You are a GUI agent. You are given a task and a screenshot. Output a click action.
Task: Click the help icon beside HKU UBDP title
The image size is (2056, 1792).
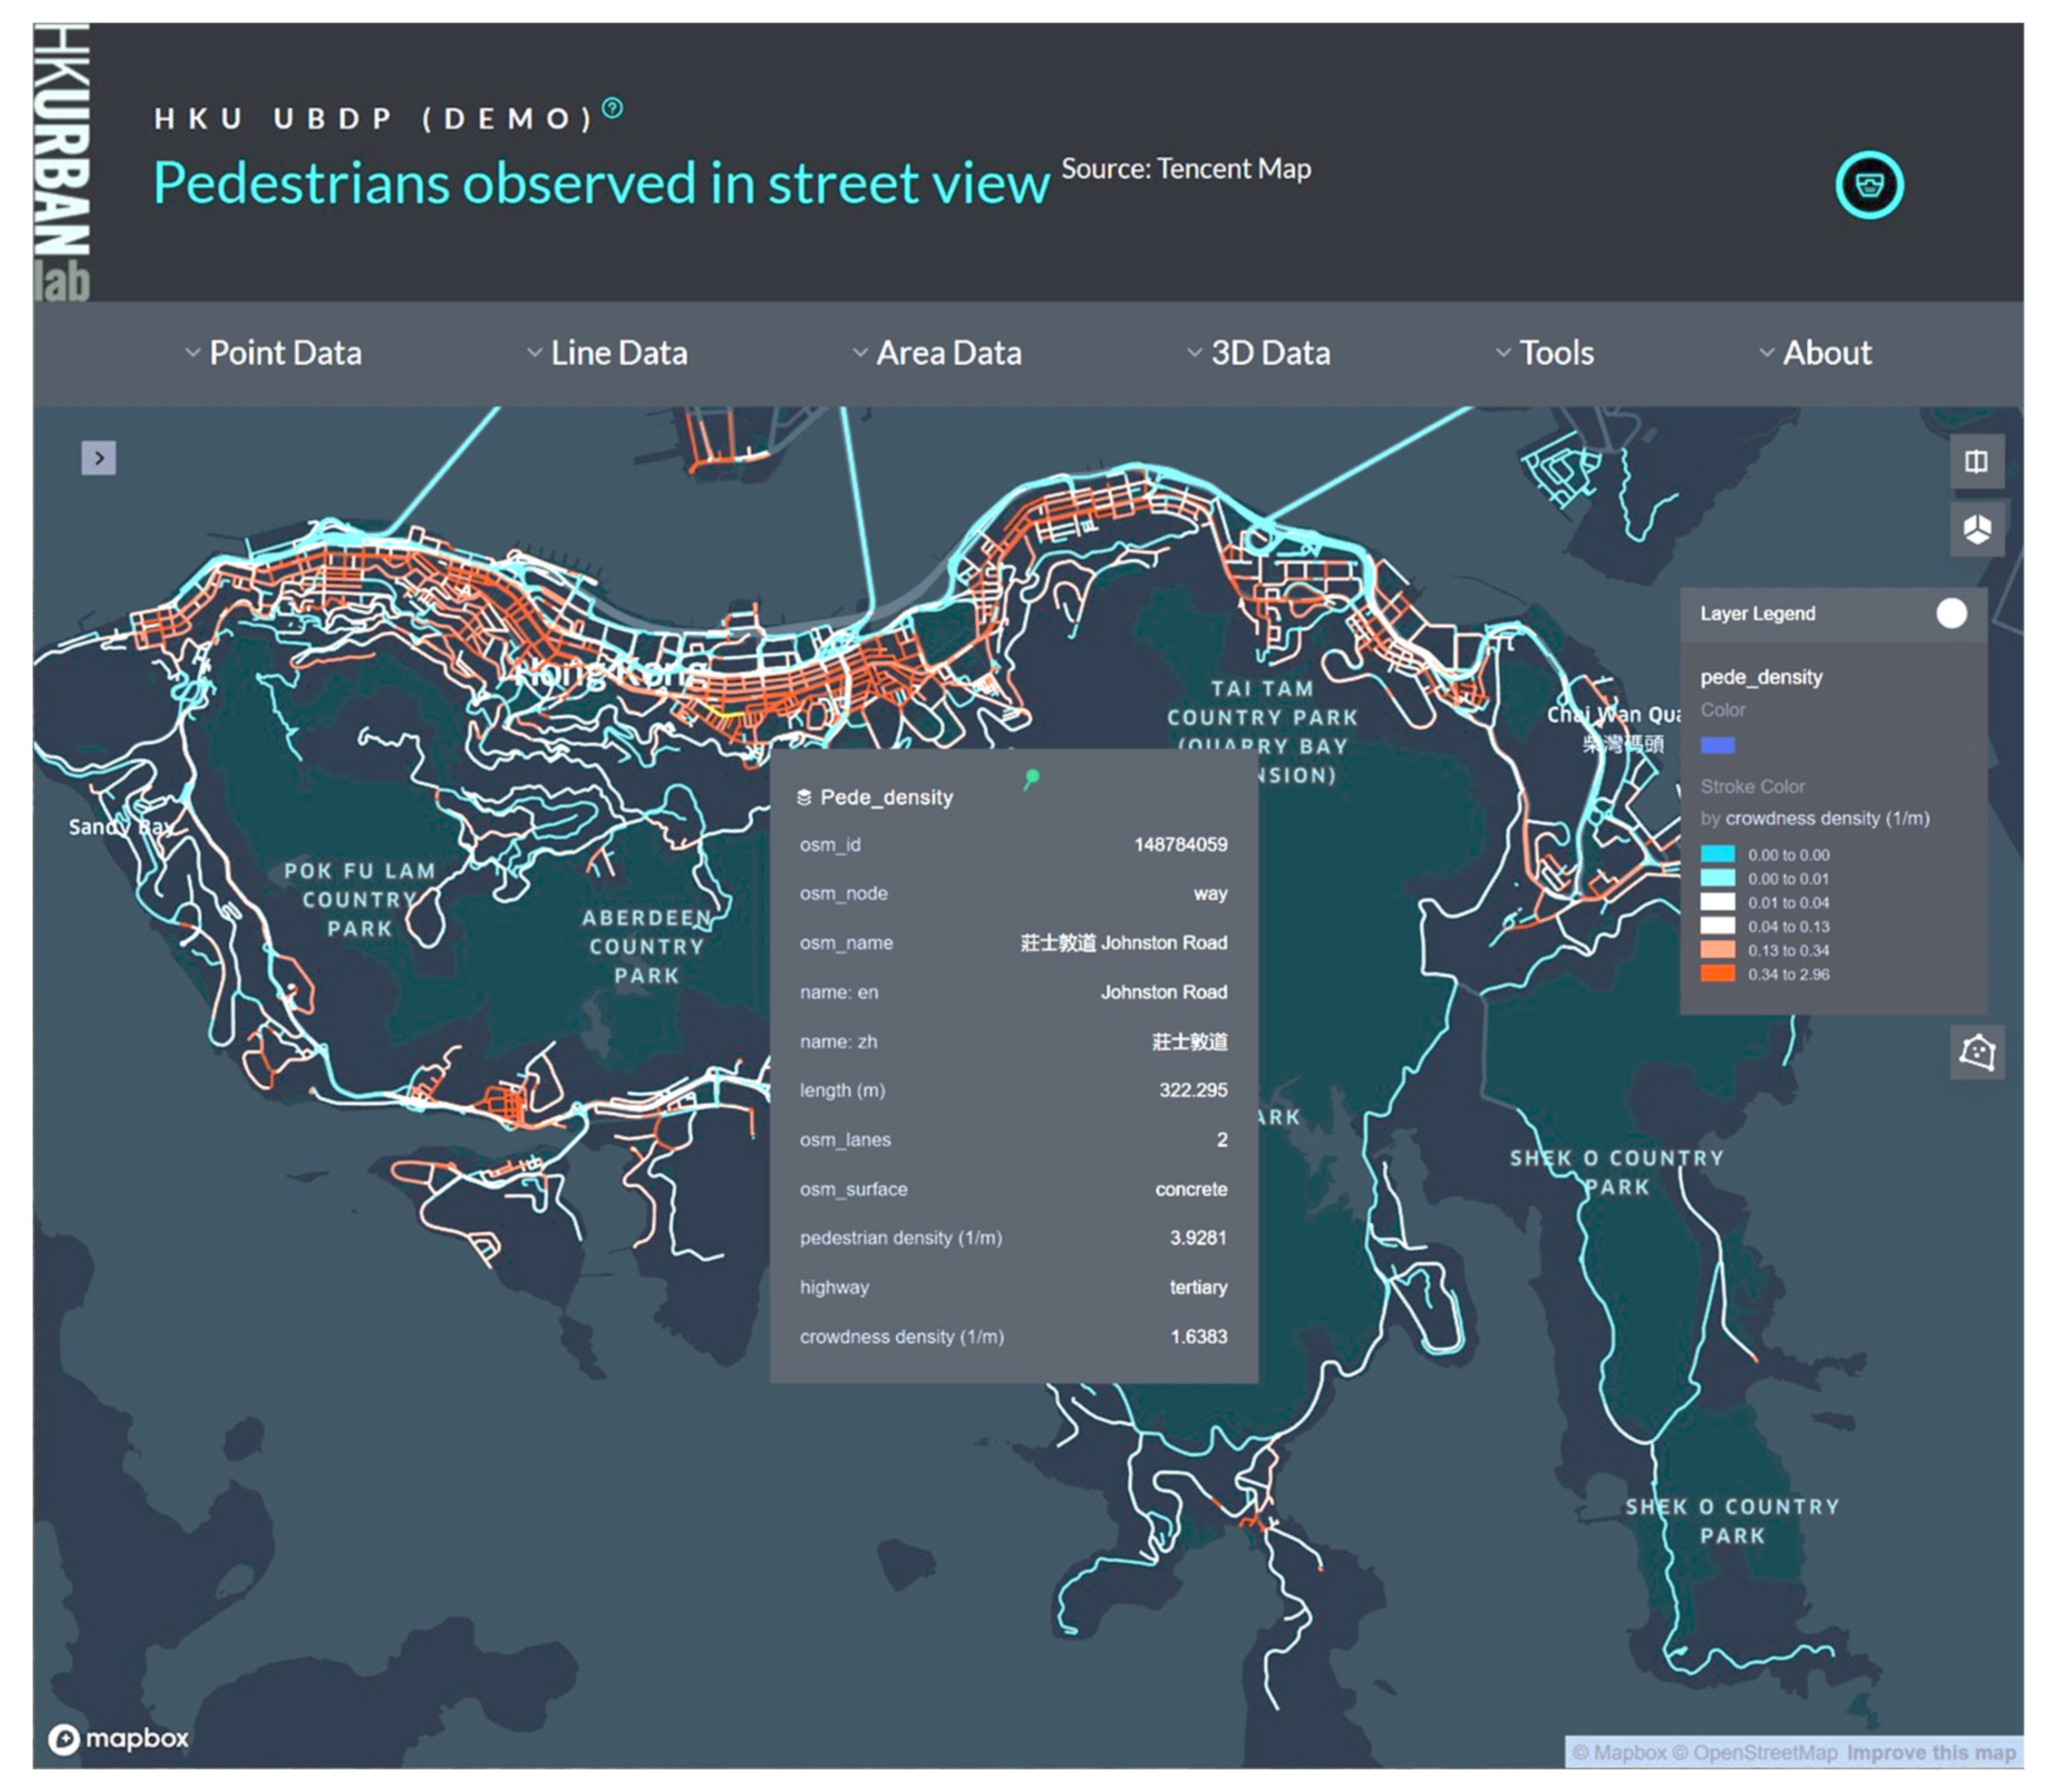613,108
